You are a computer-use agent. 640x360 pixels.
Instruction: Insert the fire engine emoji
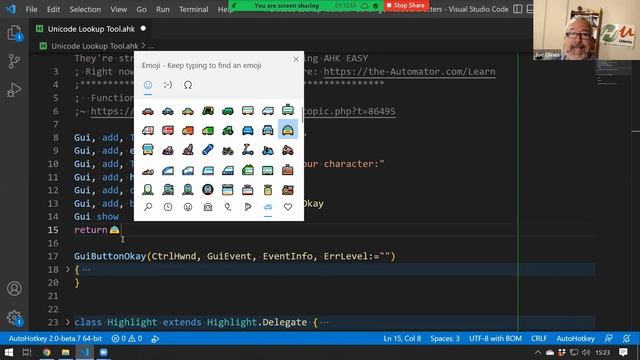coord(168,130)
